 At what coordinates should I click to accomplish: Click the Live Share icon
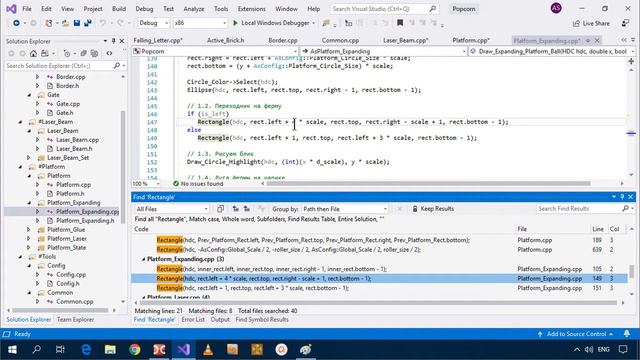click(576, 23)
